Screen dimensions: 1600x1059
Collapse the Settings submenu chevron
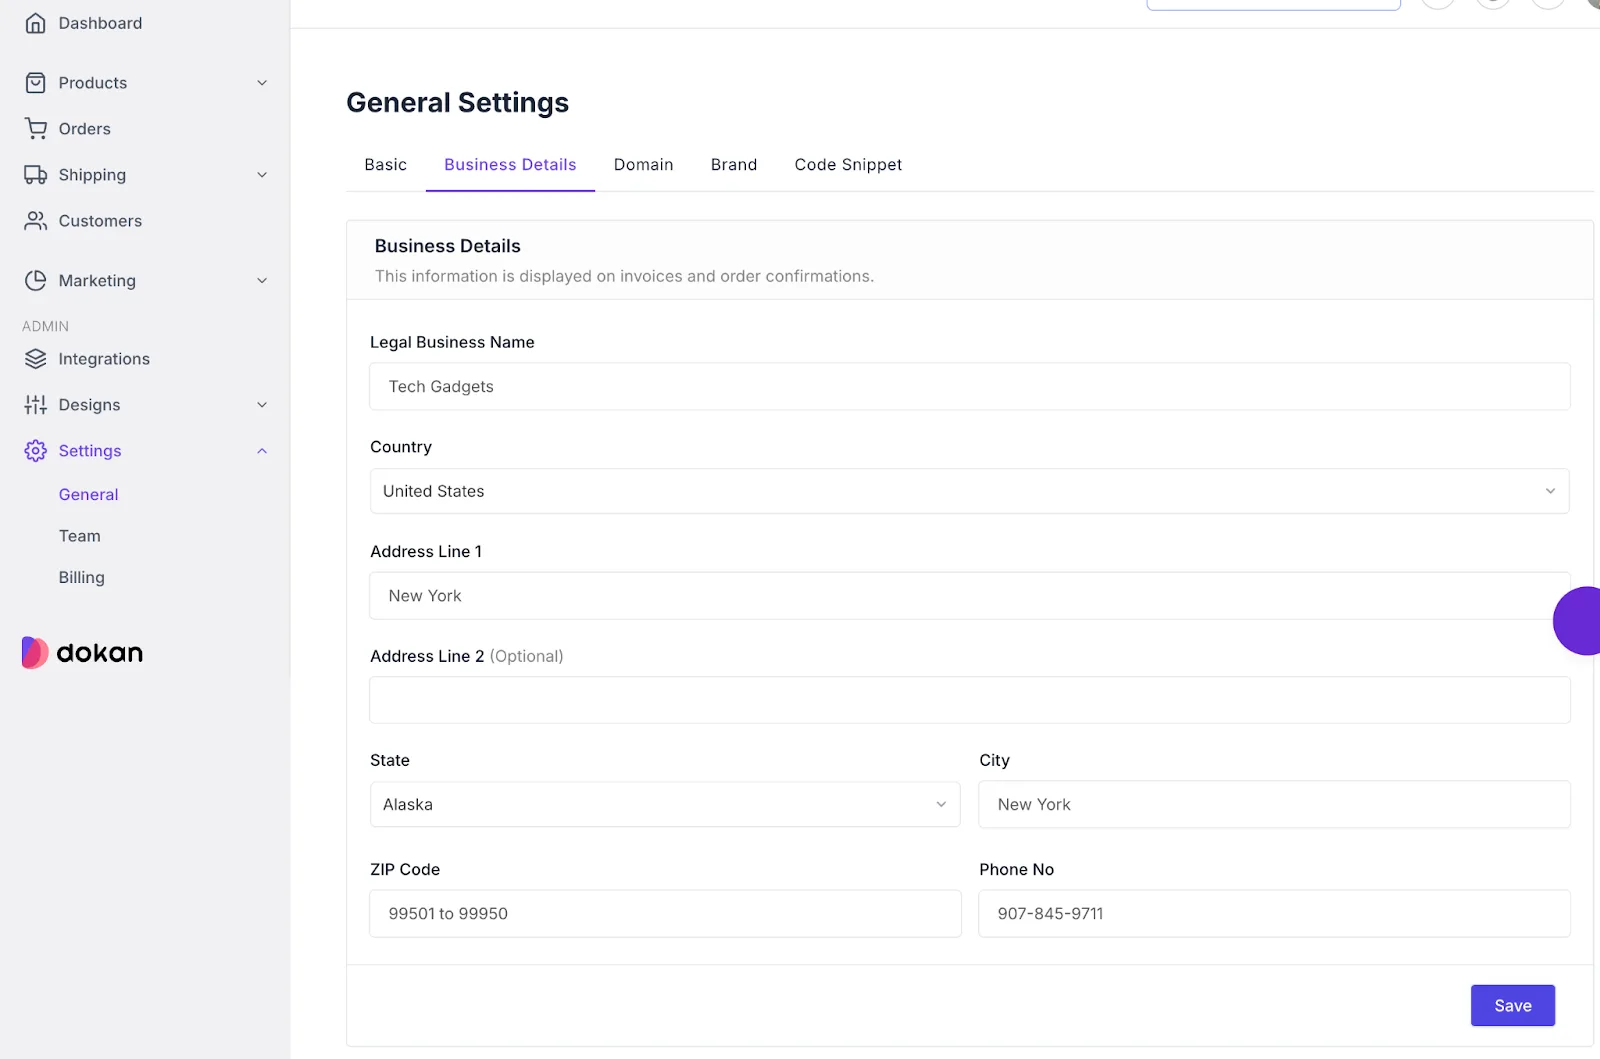tap(262, 451)
